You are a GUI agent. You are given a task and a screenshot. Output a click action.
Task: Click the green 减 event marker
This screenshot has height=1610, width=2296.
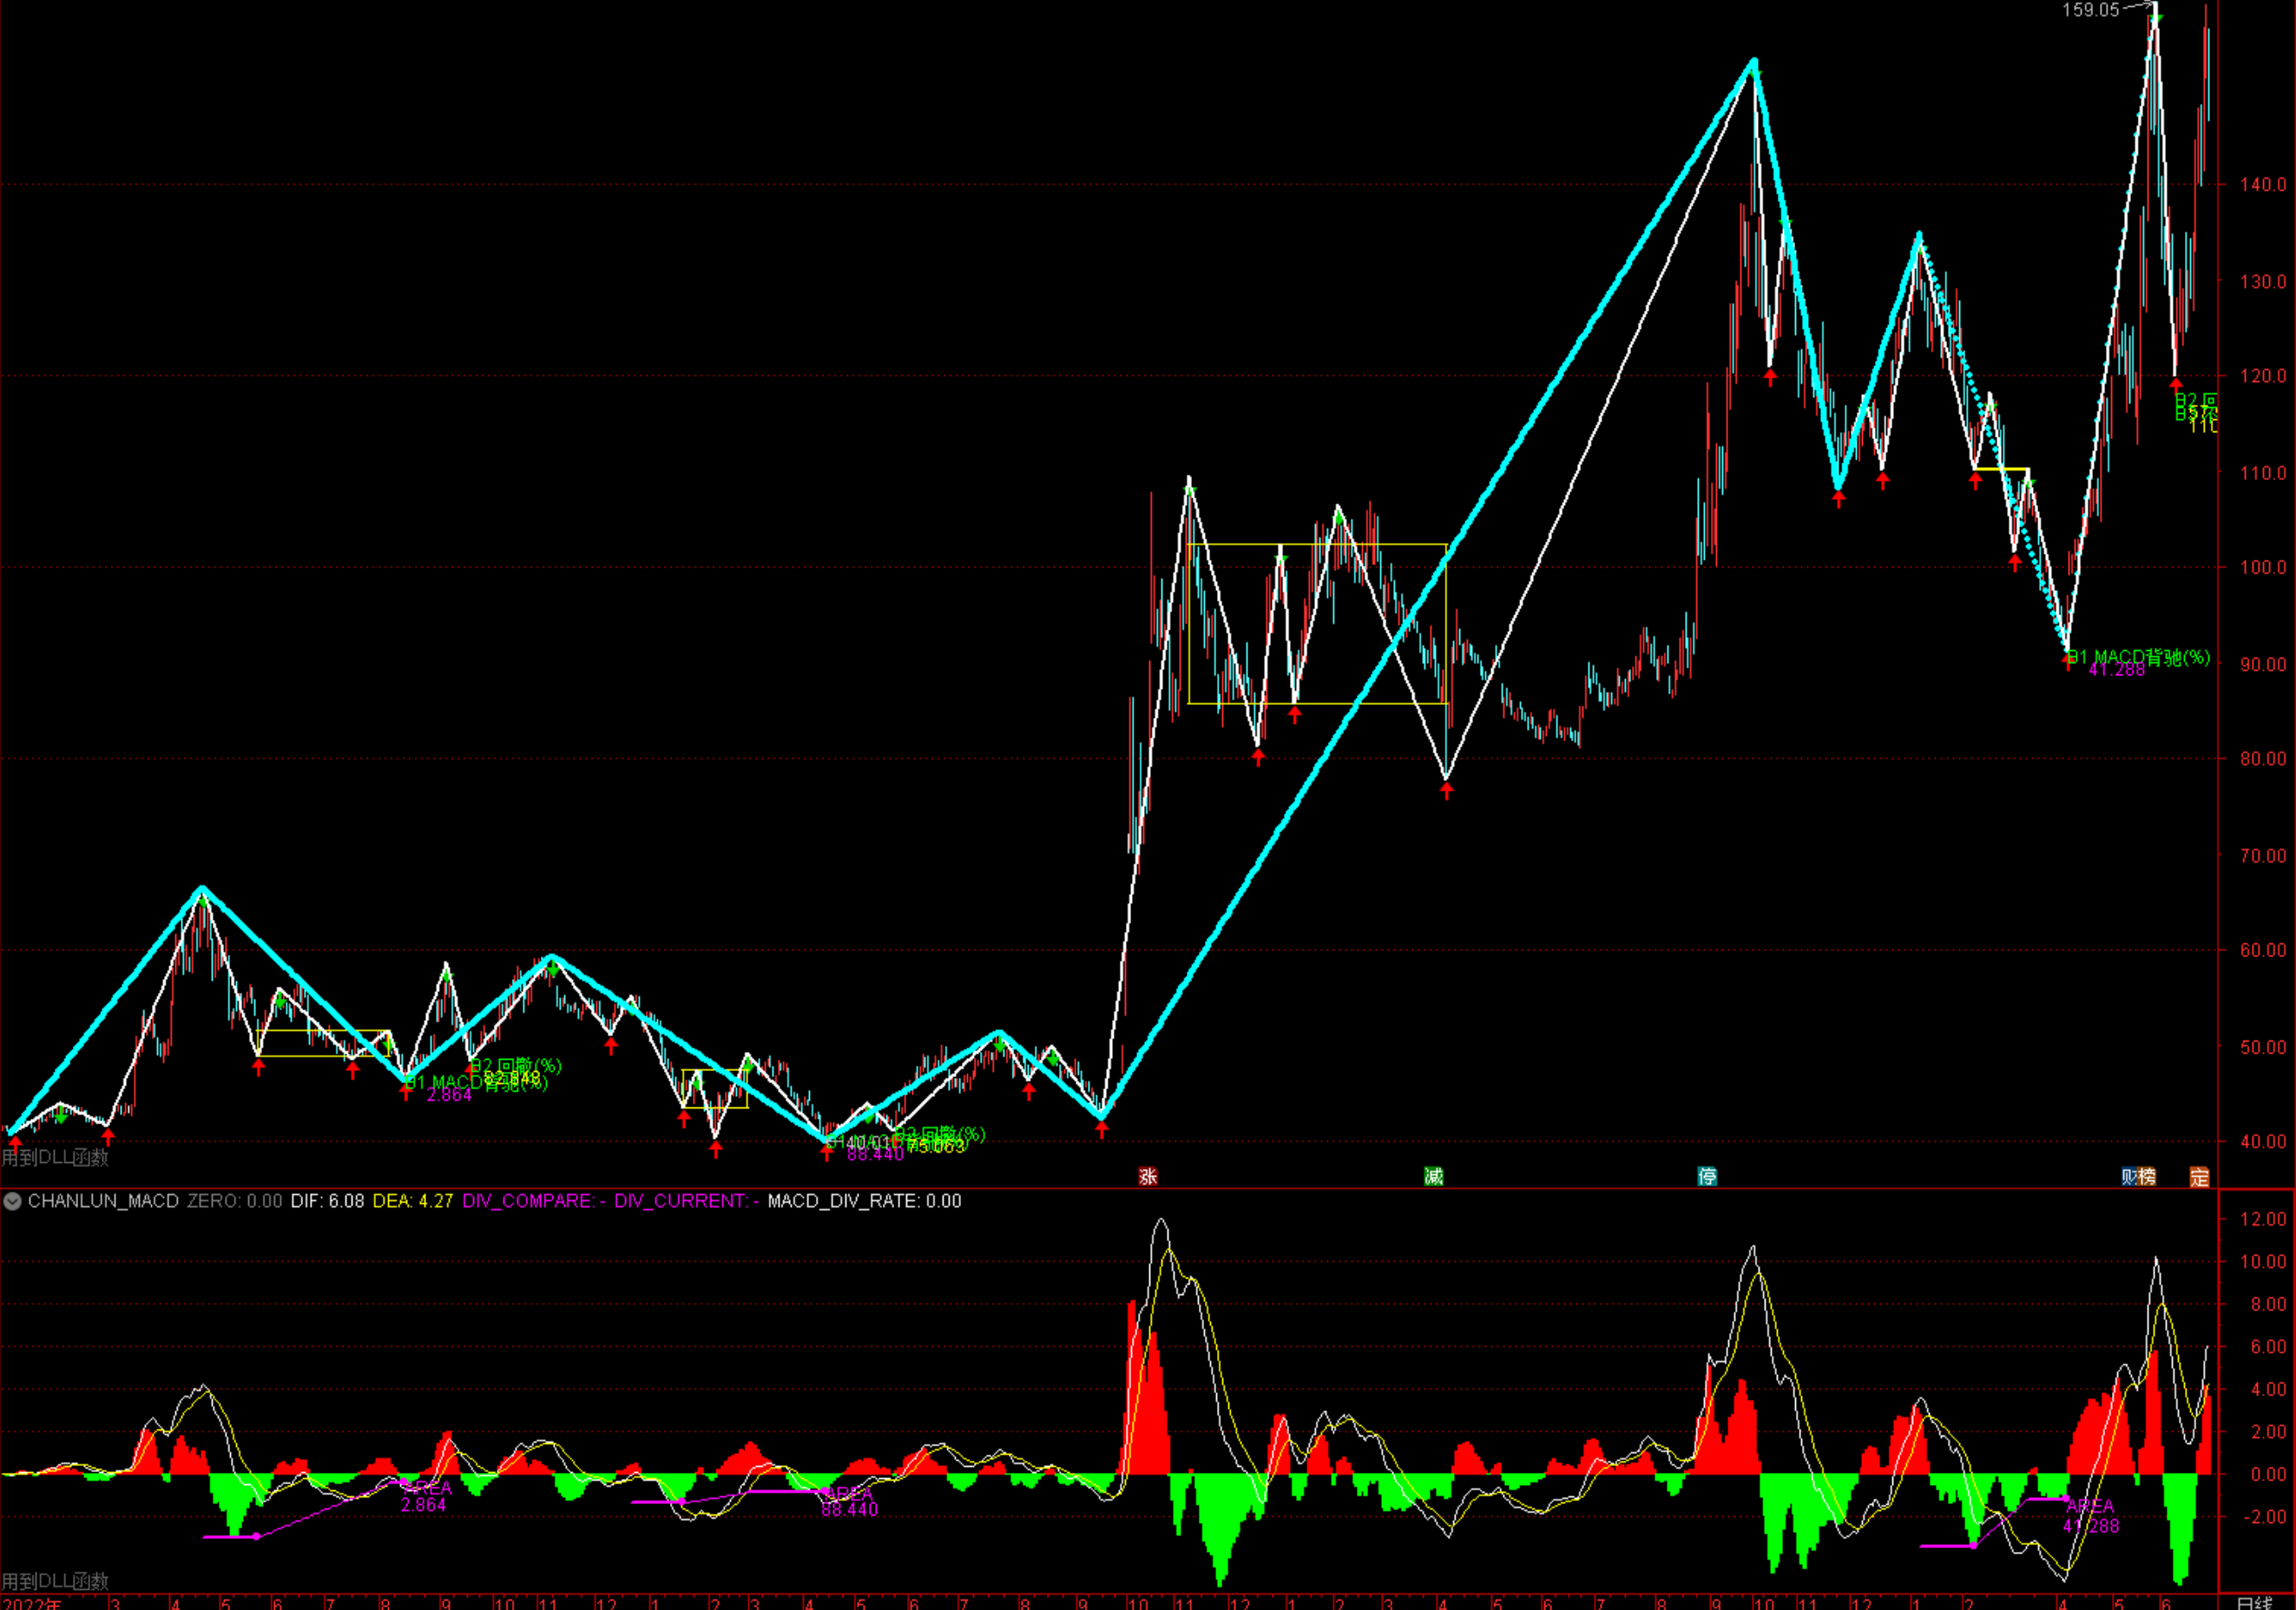click(x=1434, y=1176)
